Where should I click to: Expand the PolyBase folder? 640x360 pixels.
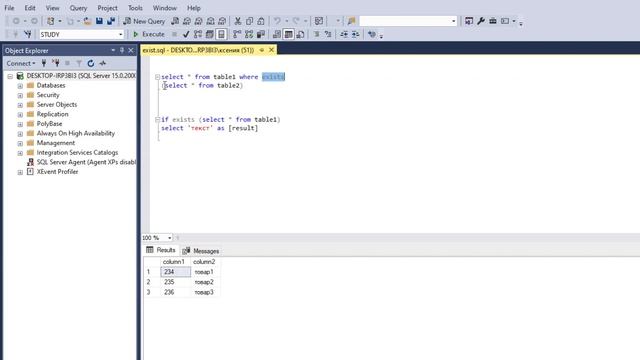point(20,124)
